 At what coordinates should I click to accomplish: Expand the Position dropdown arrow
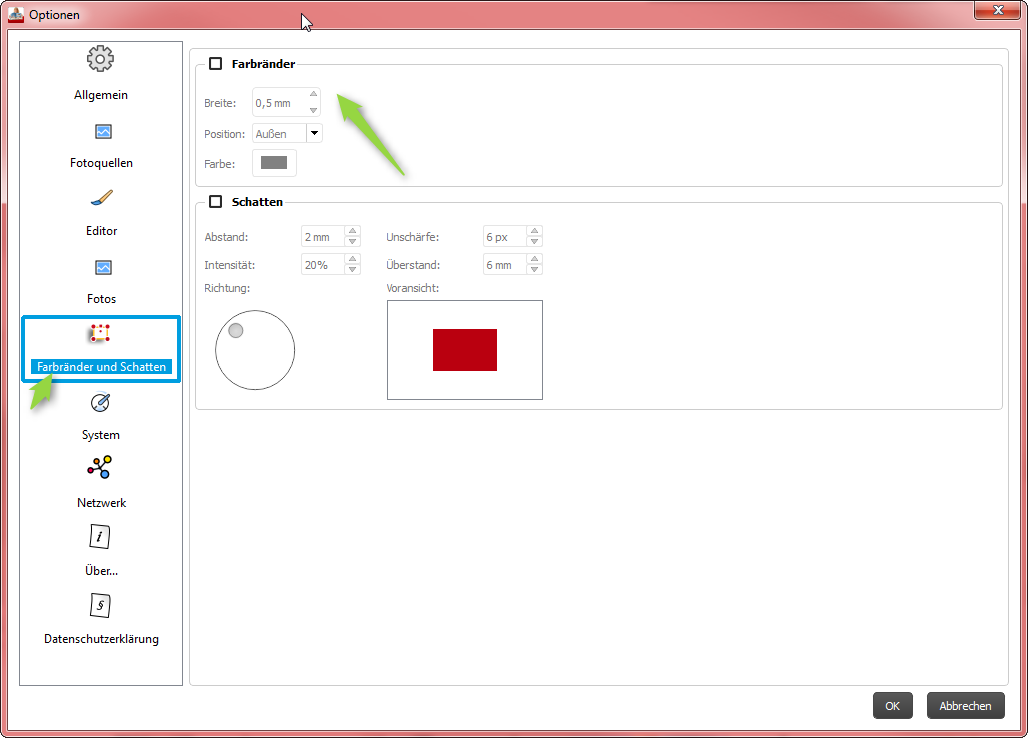tap(314, 133)
